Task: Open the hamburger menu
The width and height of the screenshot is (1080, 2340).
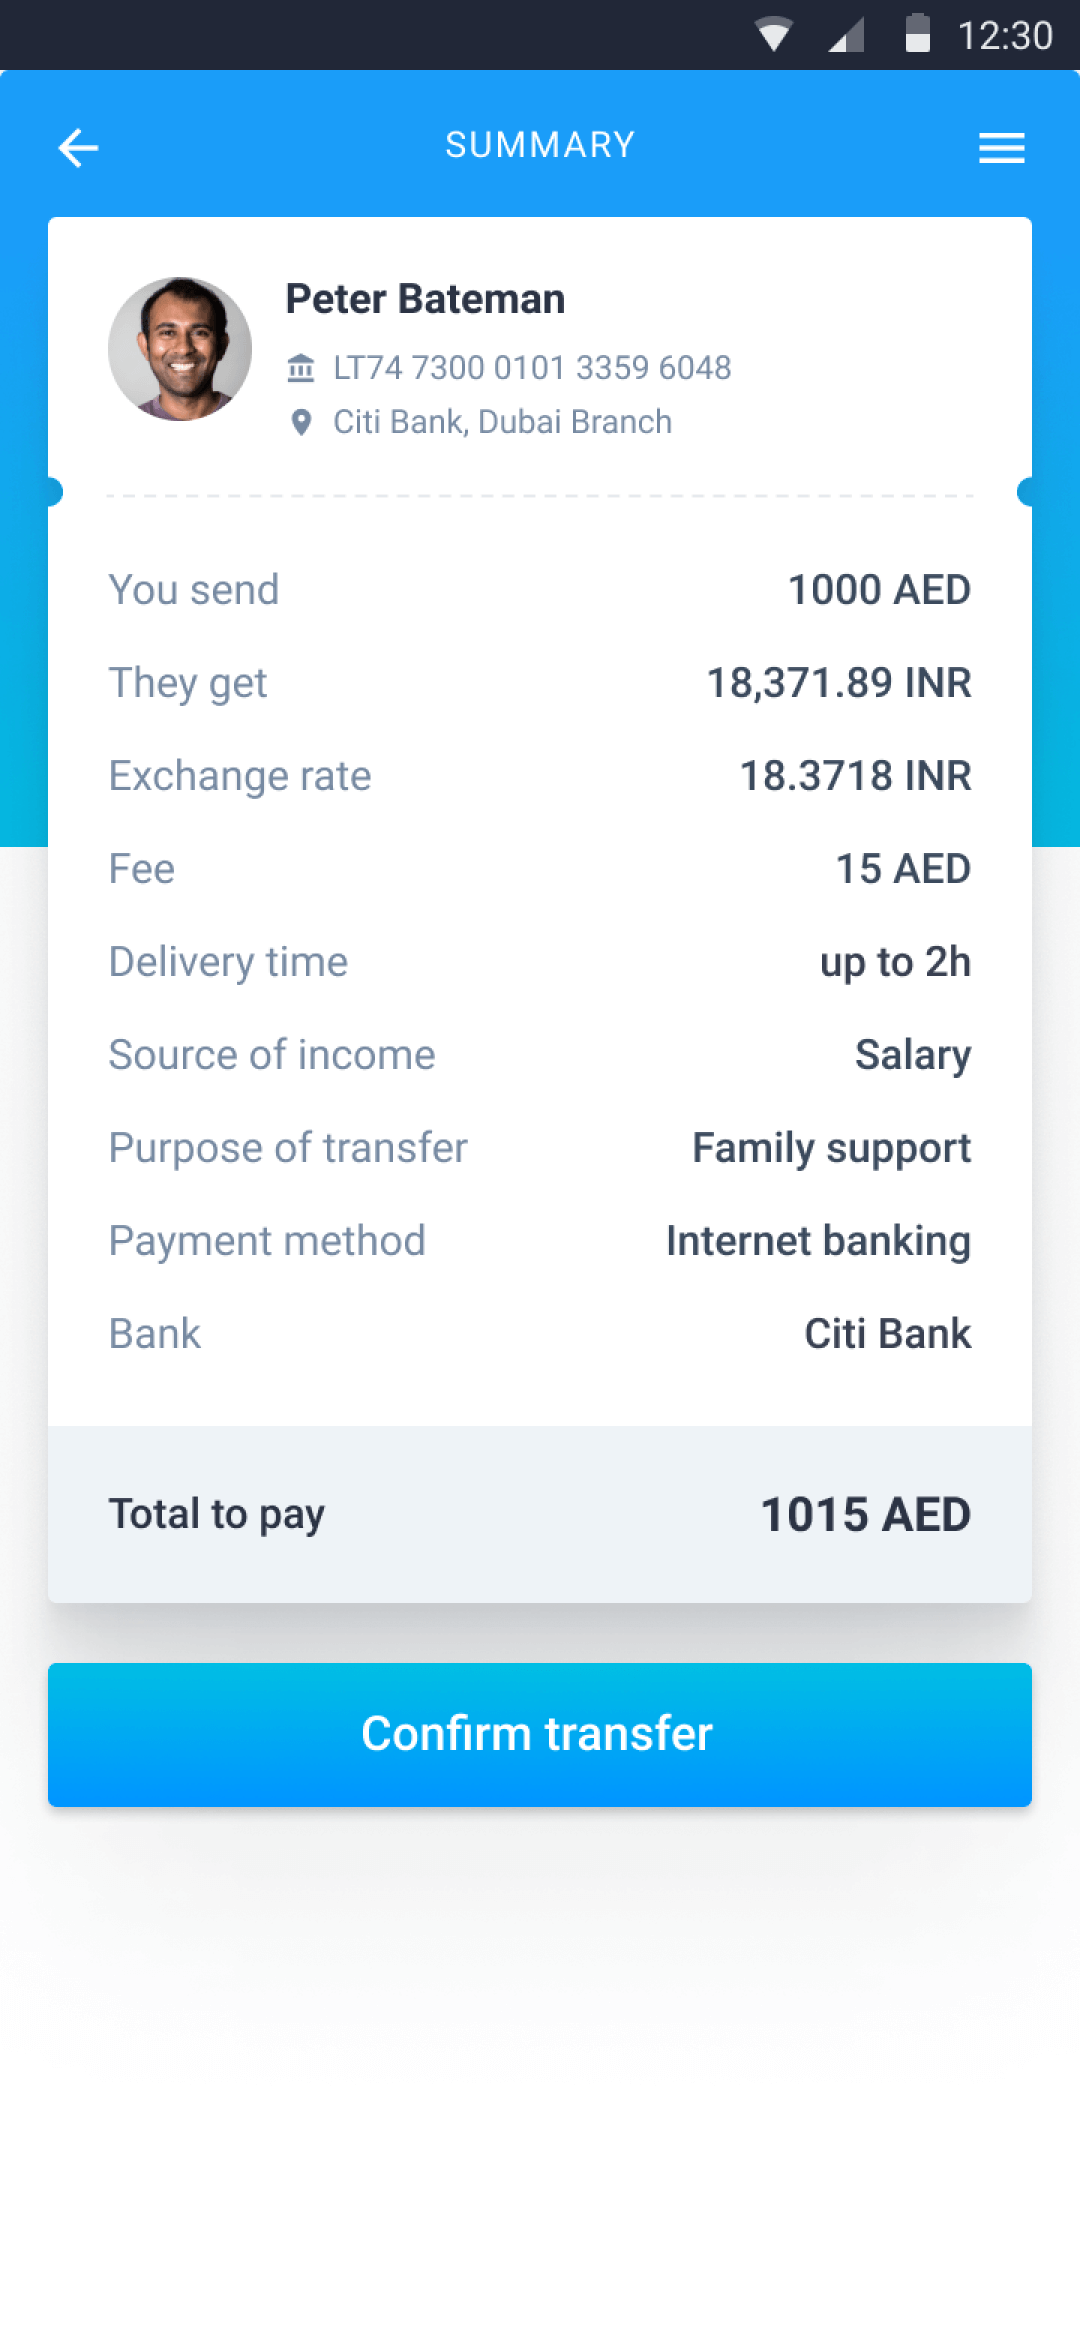Action: [1001, 148]
